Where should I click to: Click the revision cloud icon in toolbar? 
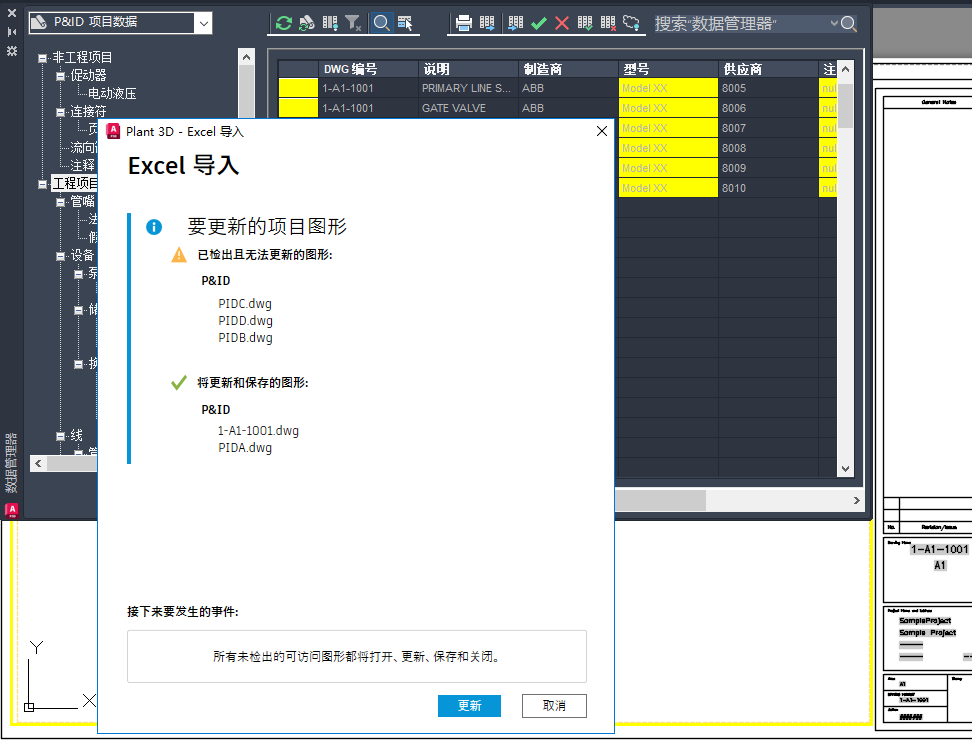[x=631, y=24]
